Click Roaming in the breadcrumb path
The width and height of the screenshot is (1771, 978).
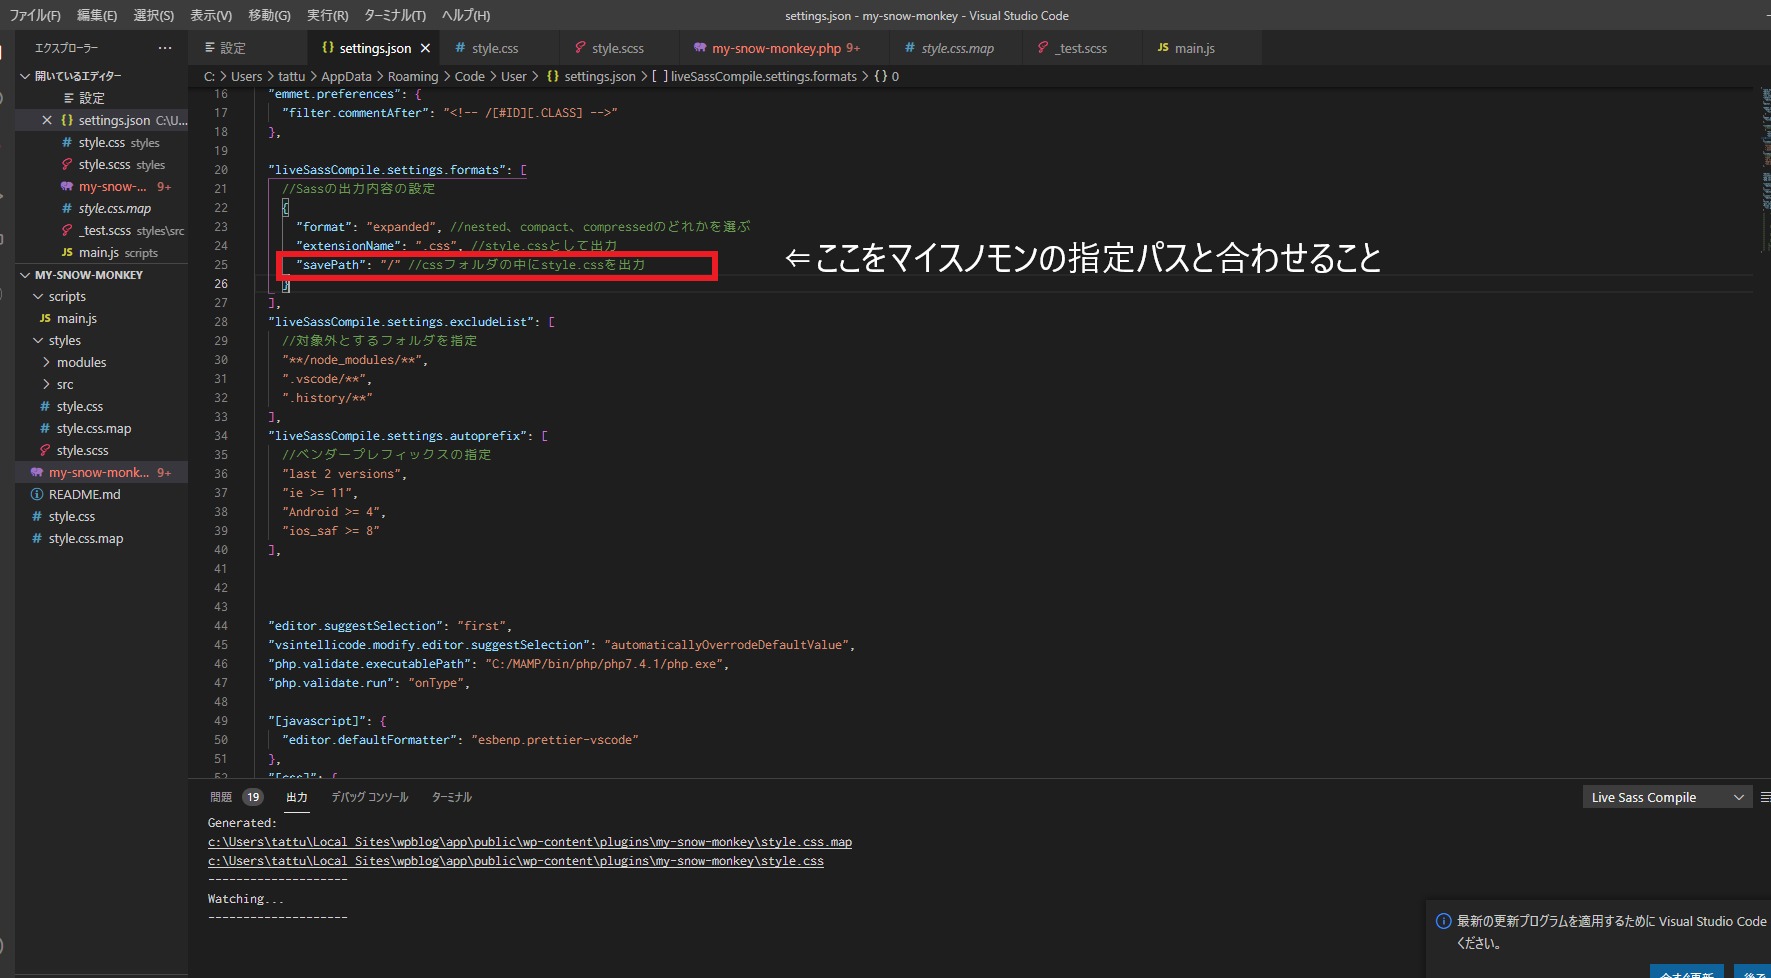click(413, 76)
